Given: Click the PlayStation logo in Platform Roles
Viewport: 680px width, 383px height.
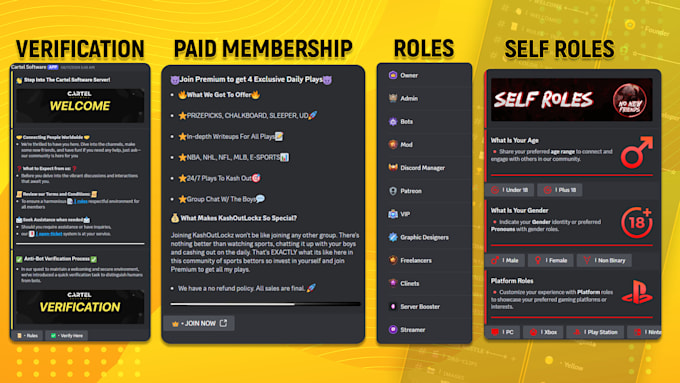Looking at the screenshot, I should [x=637, y=293].
